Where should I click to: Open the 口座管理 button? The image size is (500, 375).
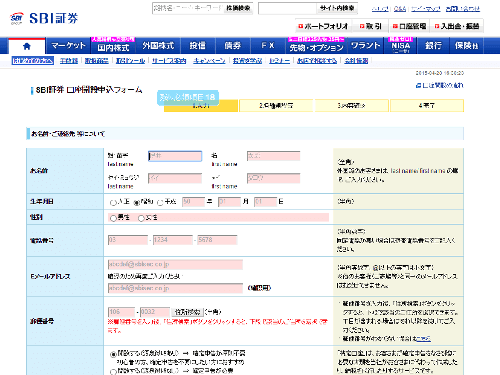pos(409,26)
